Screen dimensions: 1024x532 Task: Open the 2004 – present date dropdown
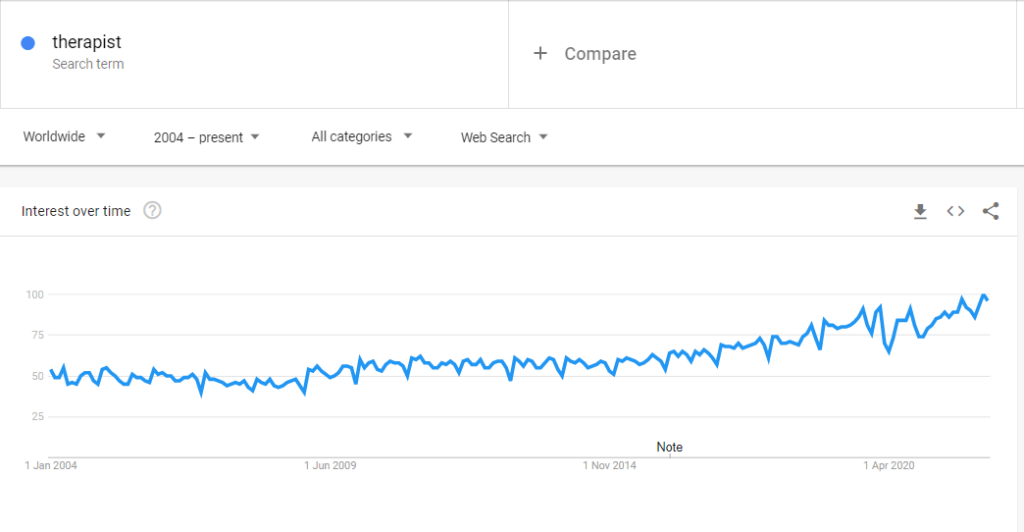tap(206, 137)
